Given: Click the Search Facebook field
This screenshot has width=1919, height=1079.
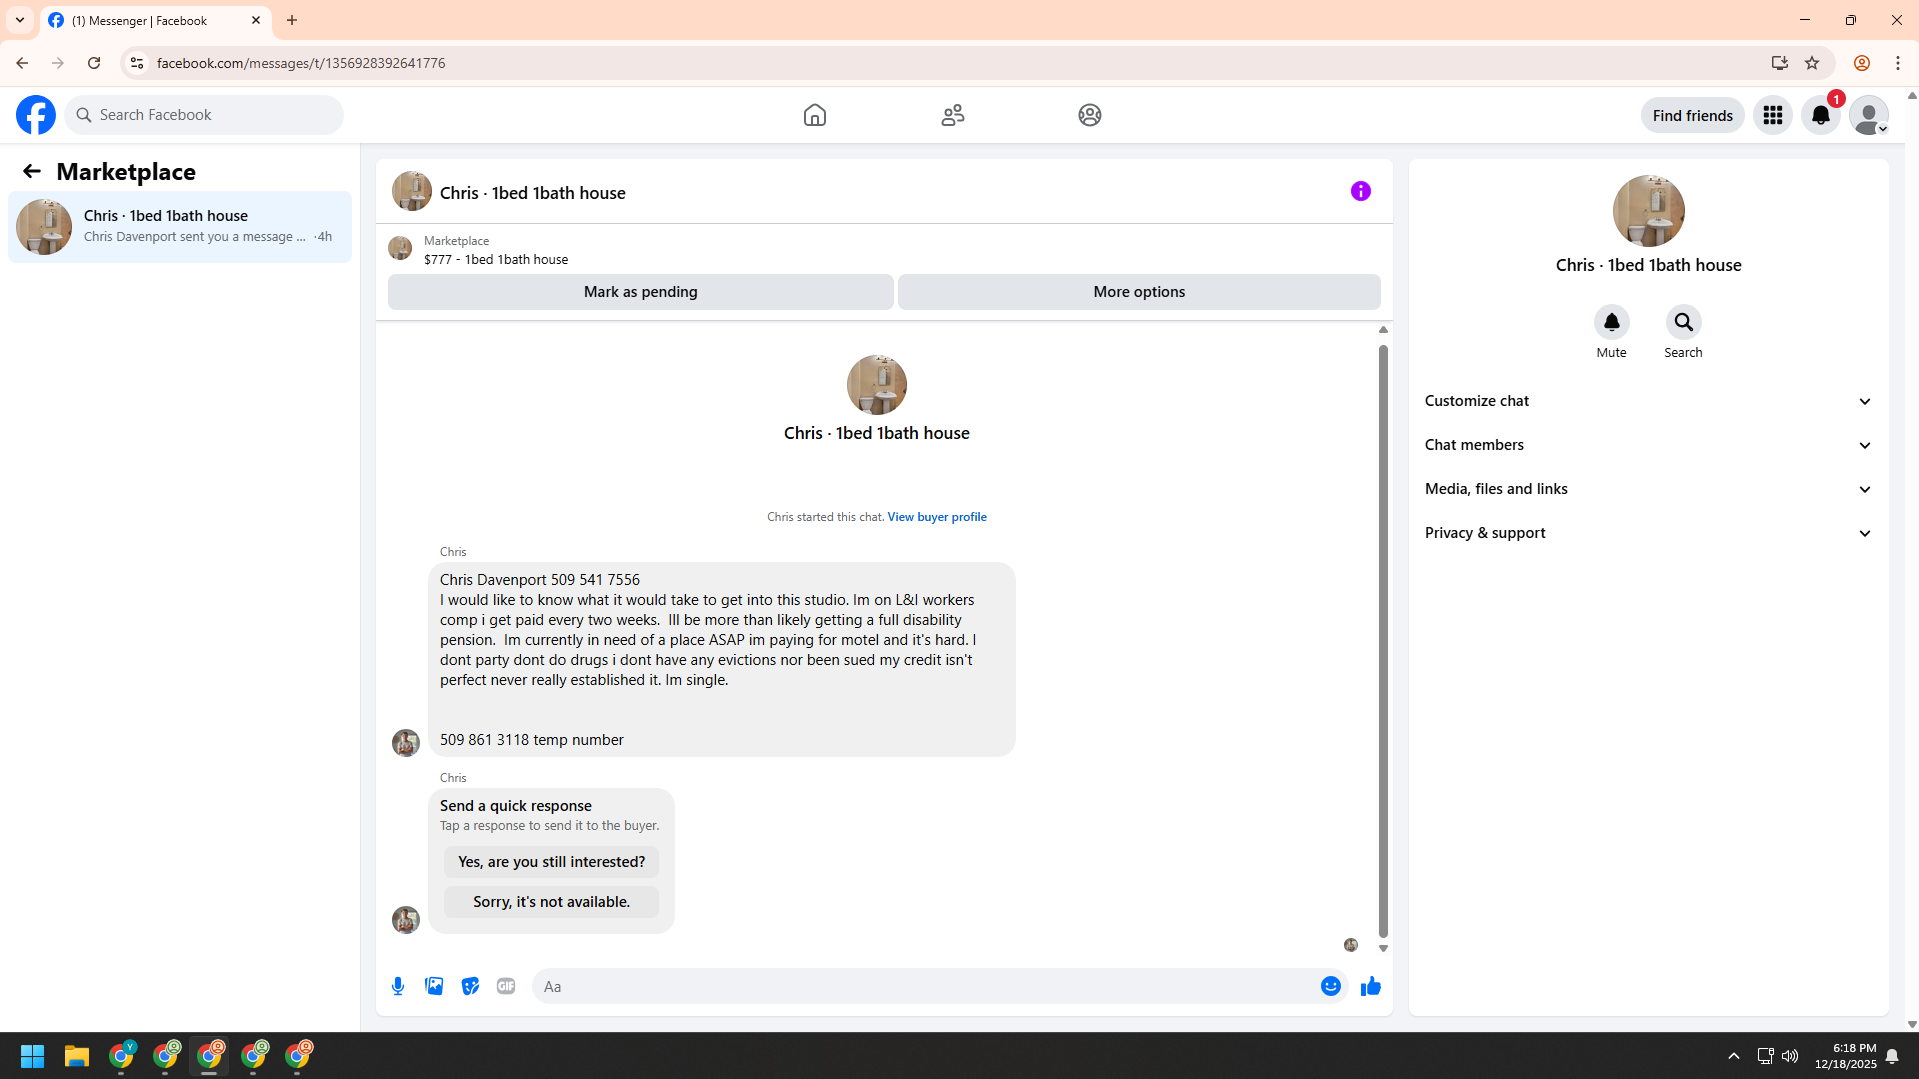Looking at the screenshot, I should pos(204,115).
